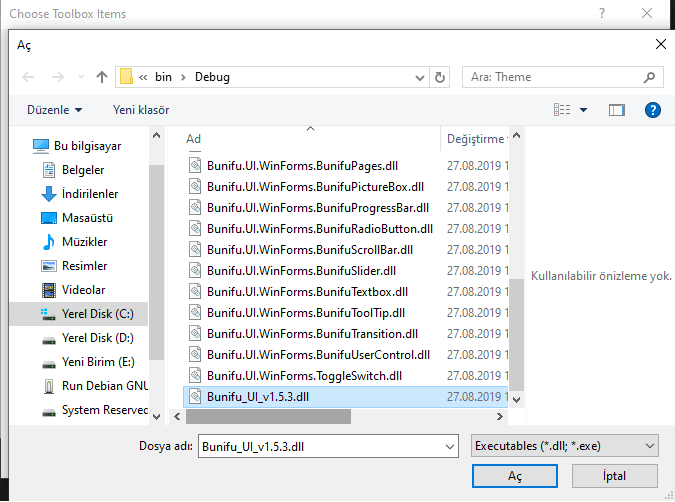Screen dimensions: 675x502
Task: Click the Aç button to open file
Action: (x=515, y=476)
